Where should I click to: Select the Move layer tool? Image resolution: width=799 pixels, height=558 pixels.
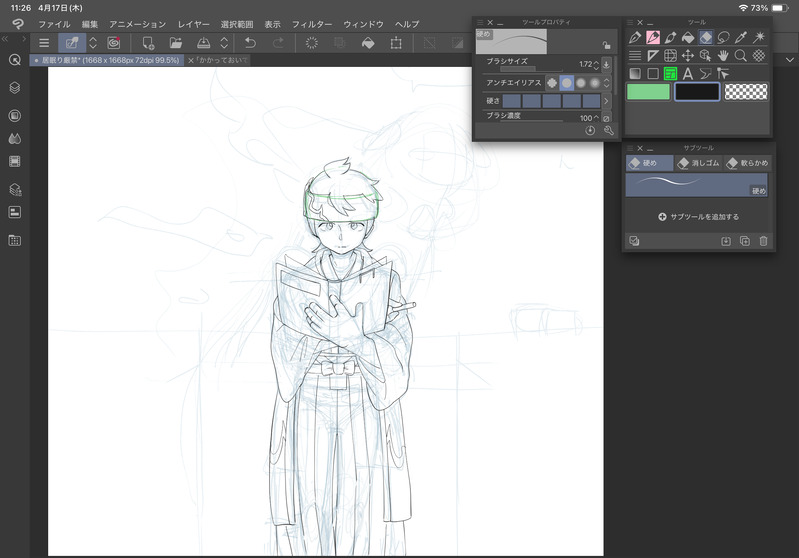[x=688, y=56]
